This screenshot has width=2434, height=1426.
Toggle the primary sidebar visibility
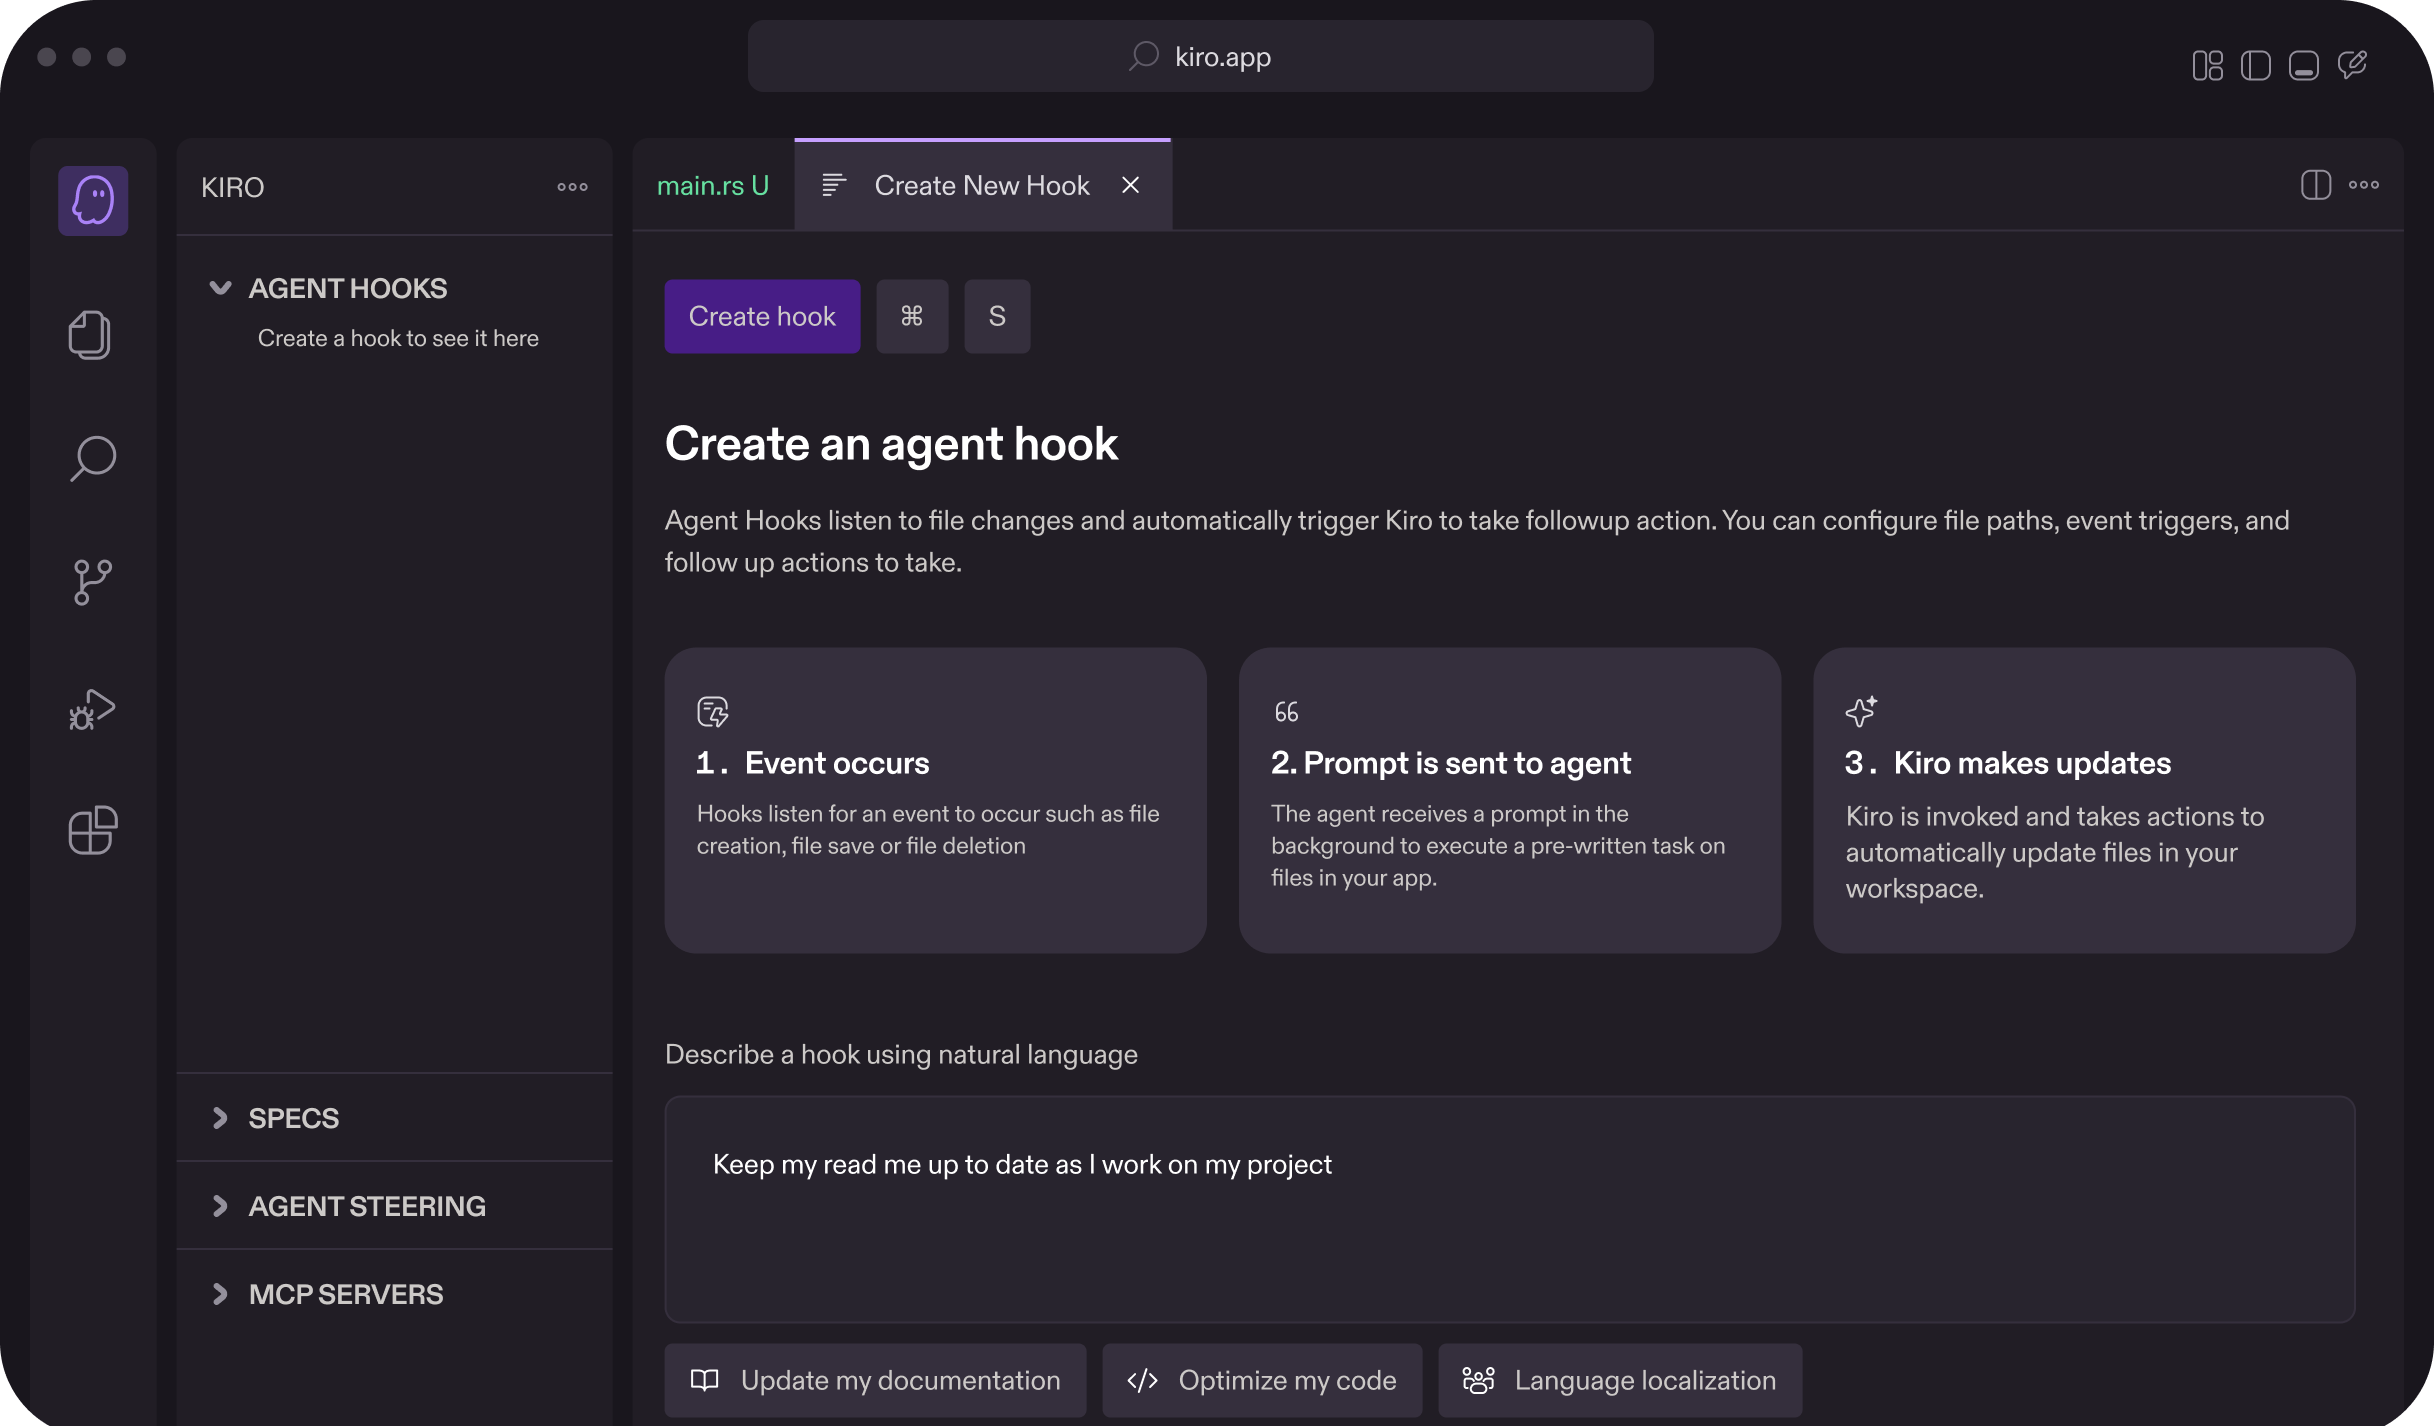coord(2256,66)
